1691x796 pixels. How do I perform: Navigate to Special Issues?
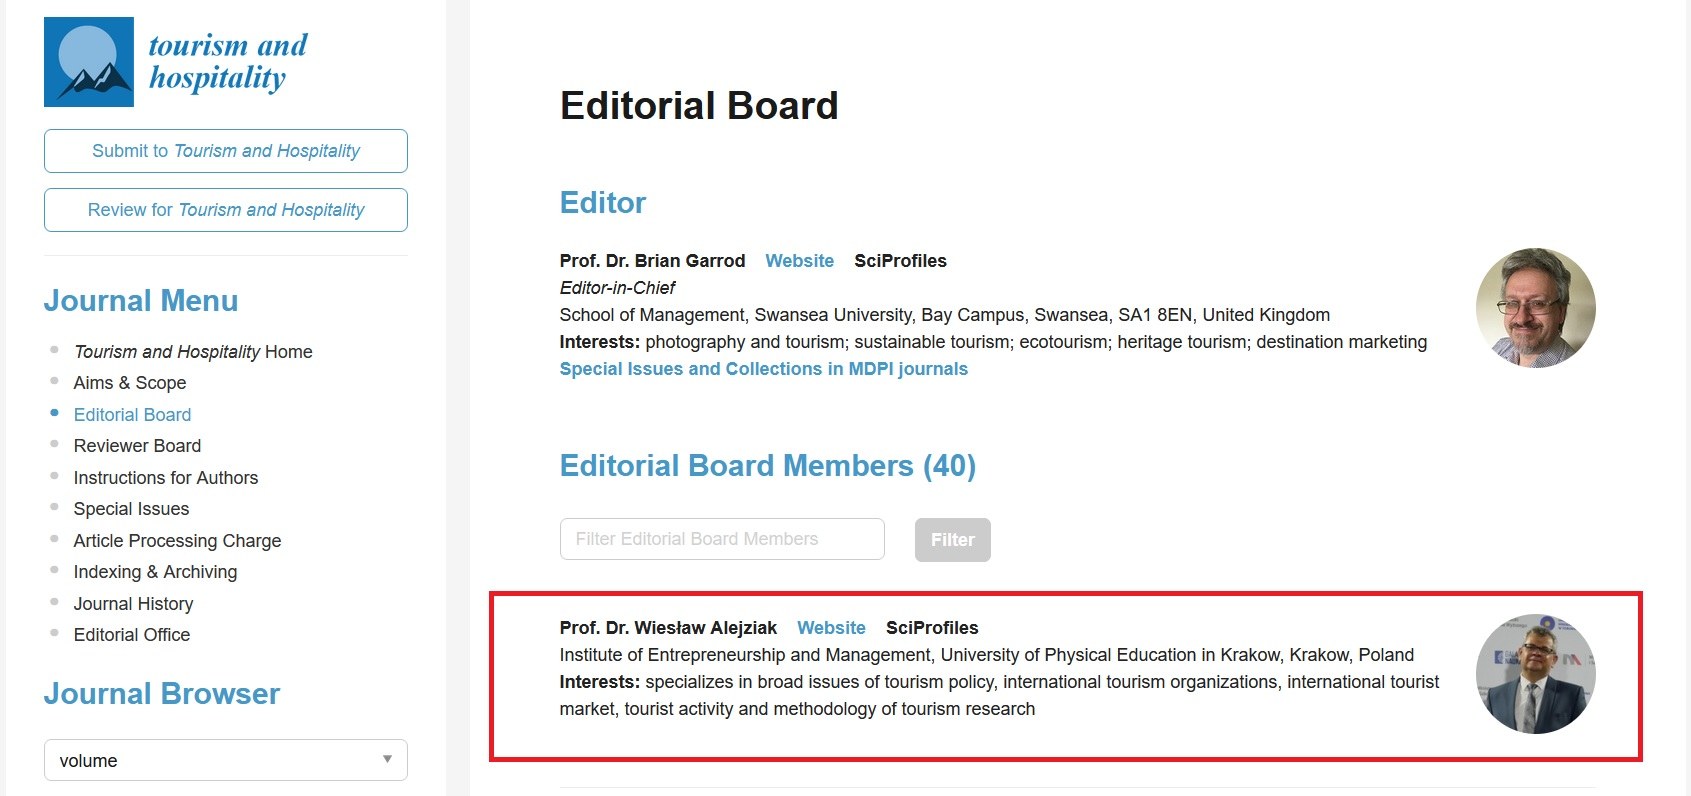coord(131,509)
